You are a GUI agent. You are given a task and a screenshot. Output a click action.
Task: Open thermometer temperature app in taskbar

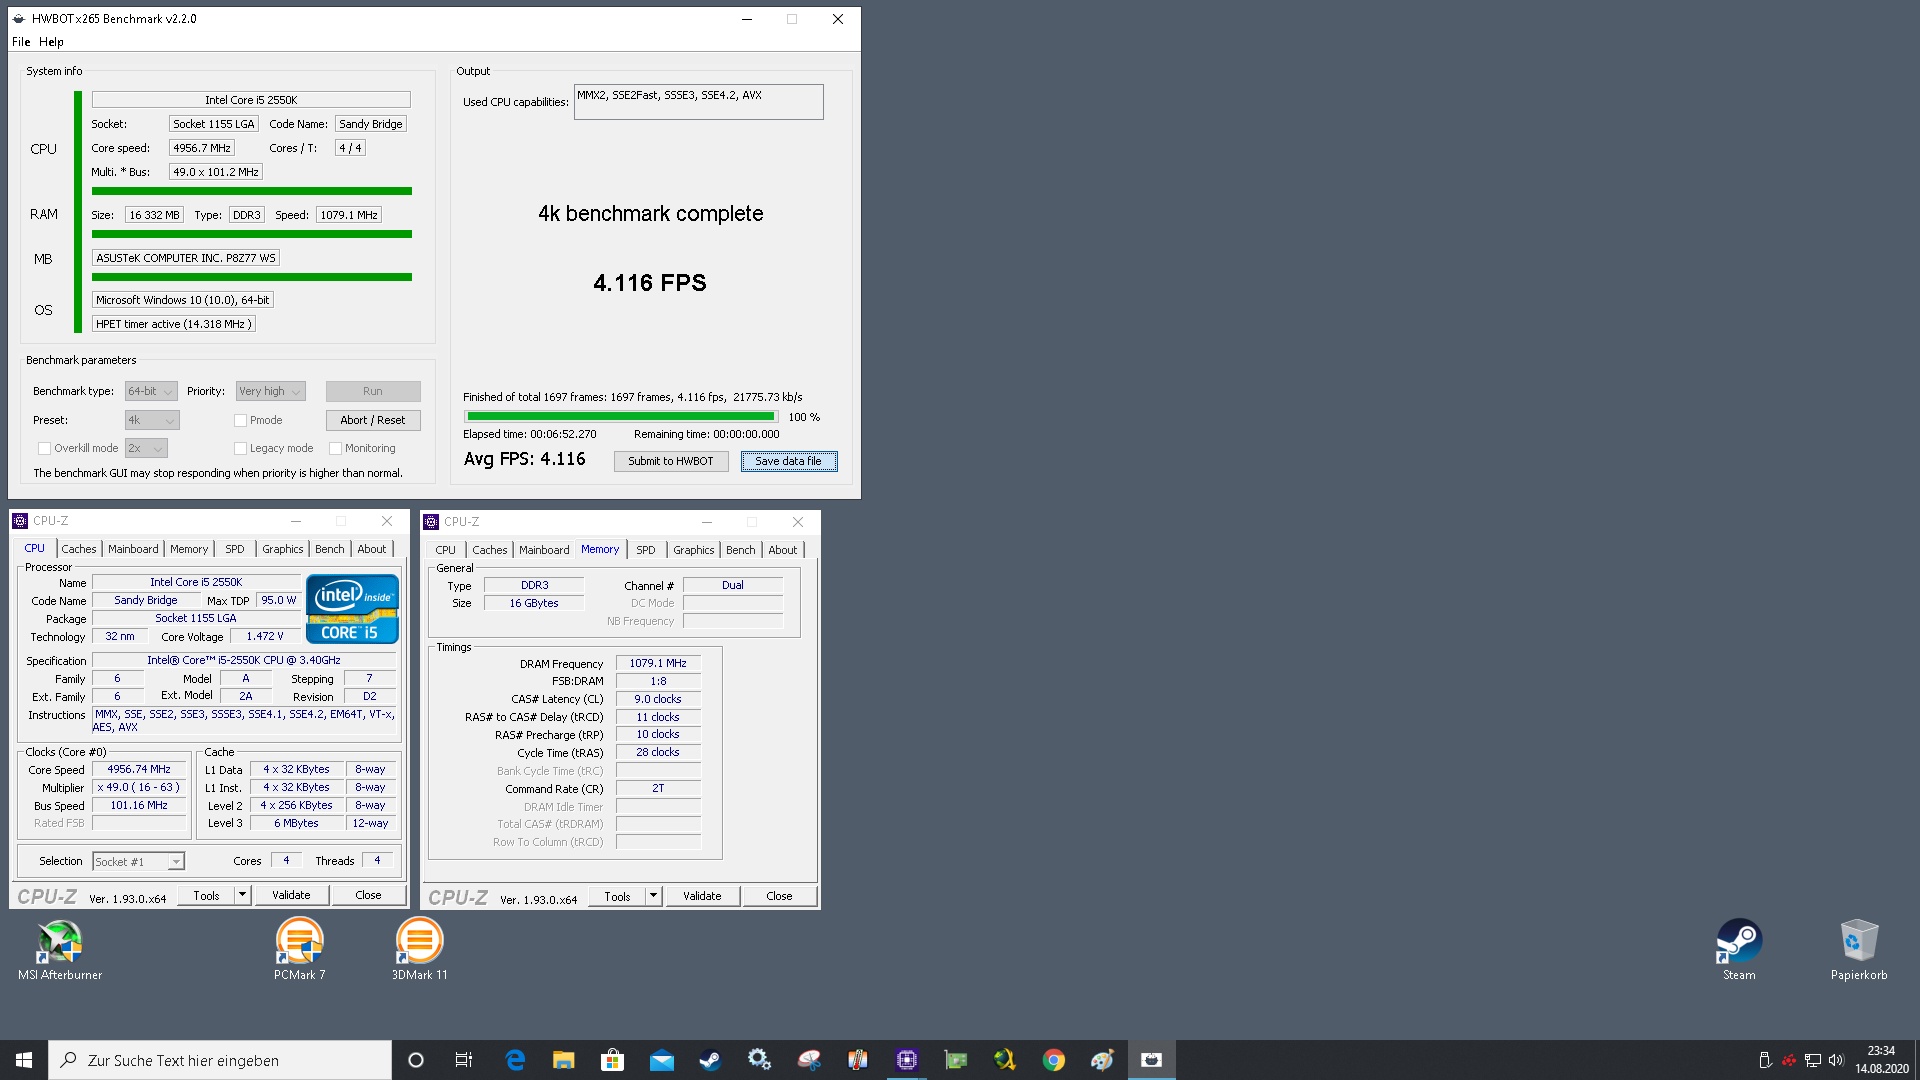pyautogui.click(x=857, y=1060)
